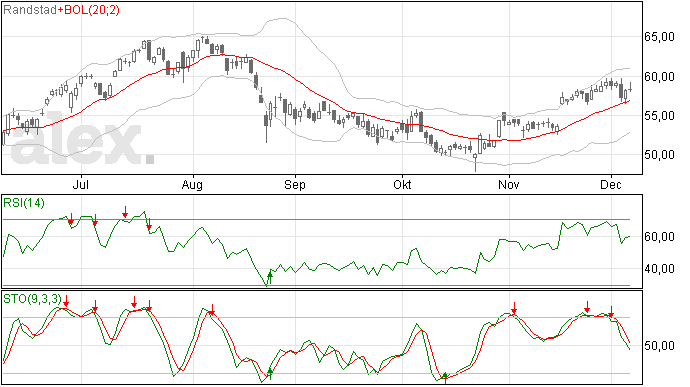This screenshot has height=387, width=690.
Task: Click the Okt month label
Action: pos(402,184)
